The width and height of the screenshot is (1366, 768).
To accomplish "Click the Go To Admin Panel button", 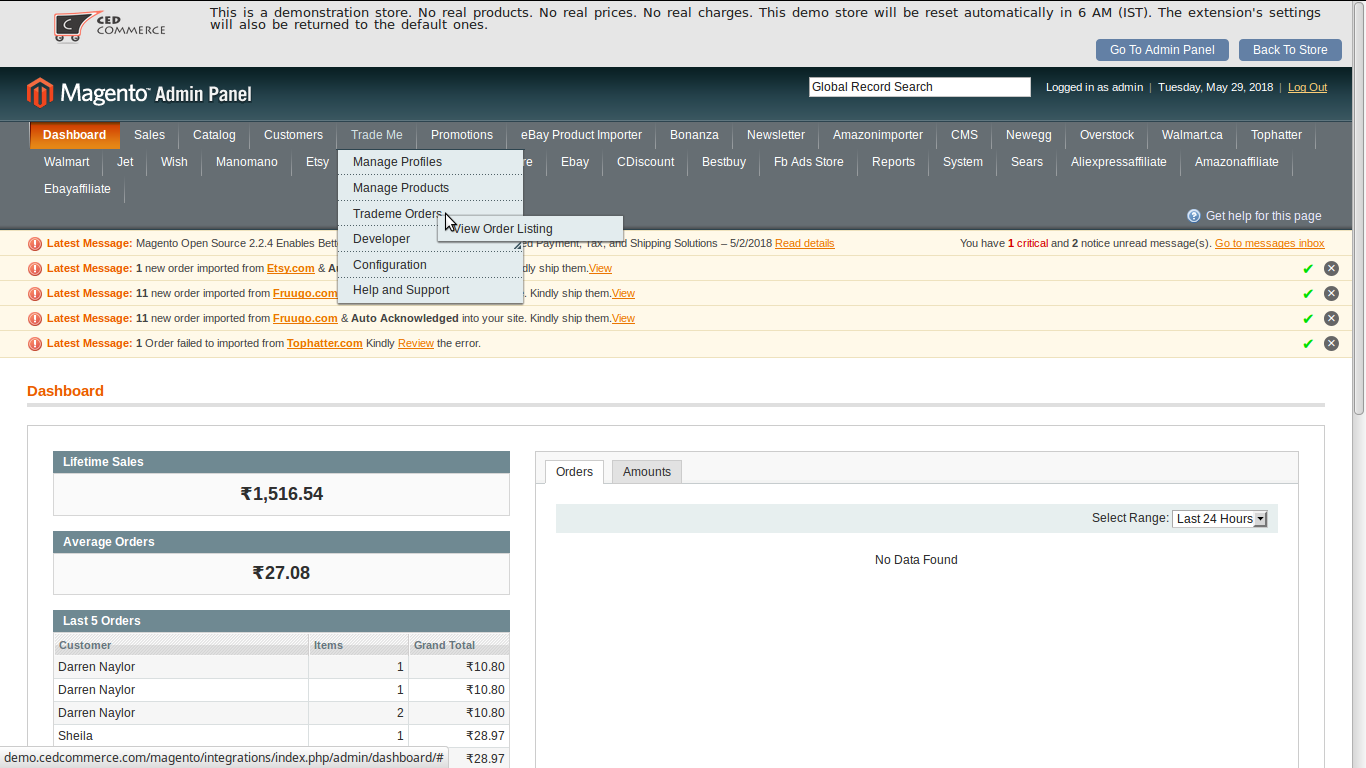I will tap(1162, 50).
